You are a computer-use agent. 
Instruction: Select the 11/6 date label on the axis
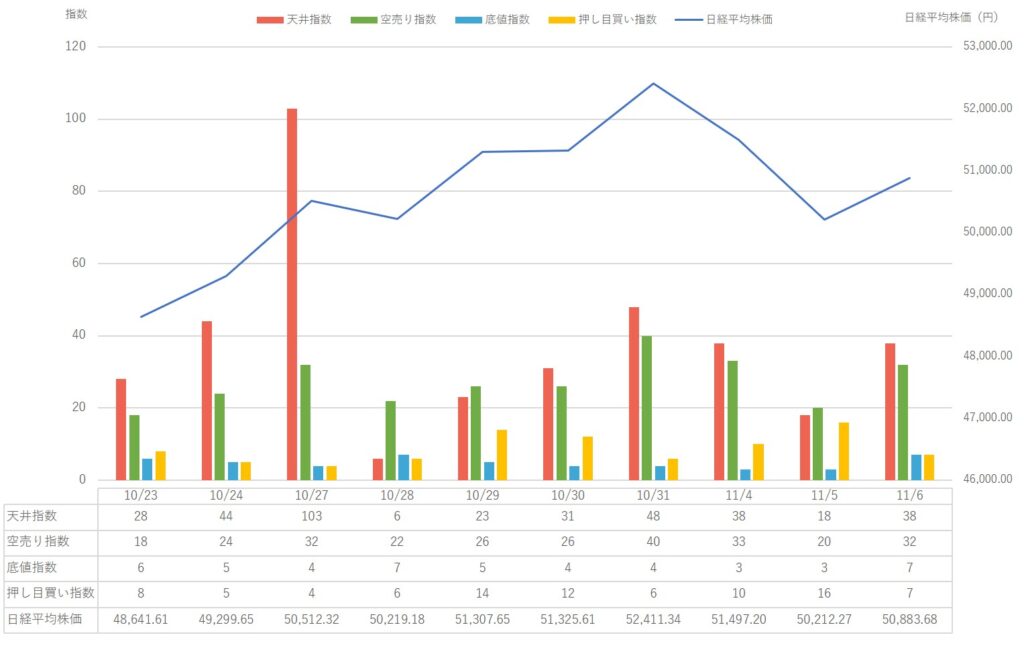[909, 495]
